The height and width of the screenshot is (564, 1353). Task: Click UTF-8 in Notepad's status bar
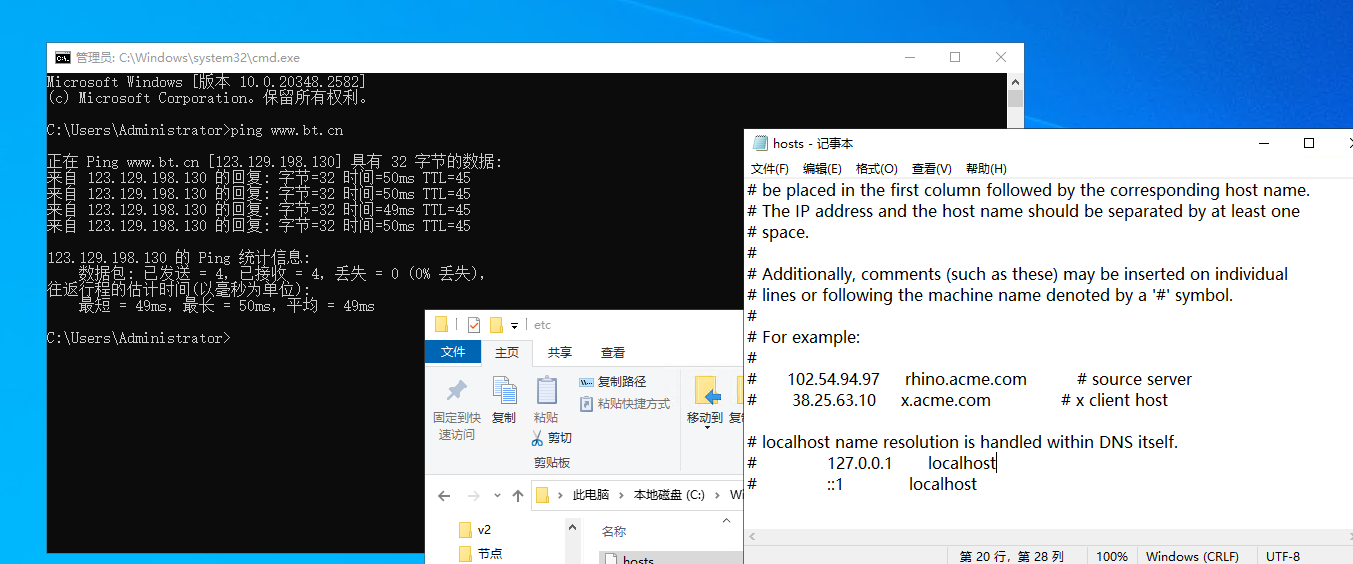coord(1283,556)
